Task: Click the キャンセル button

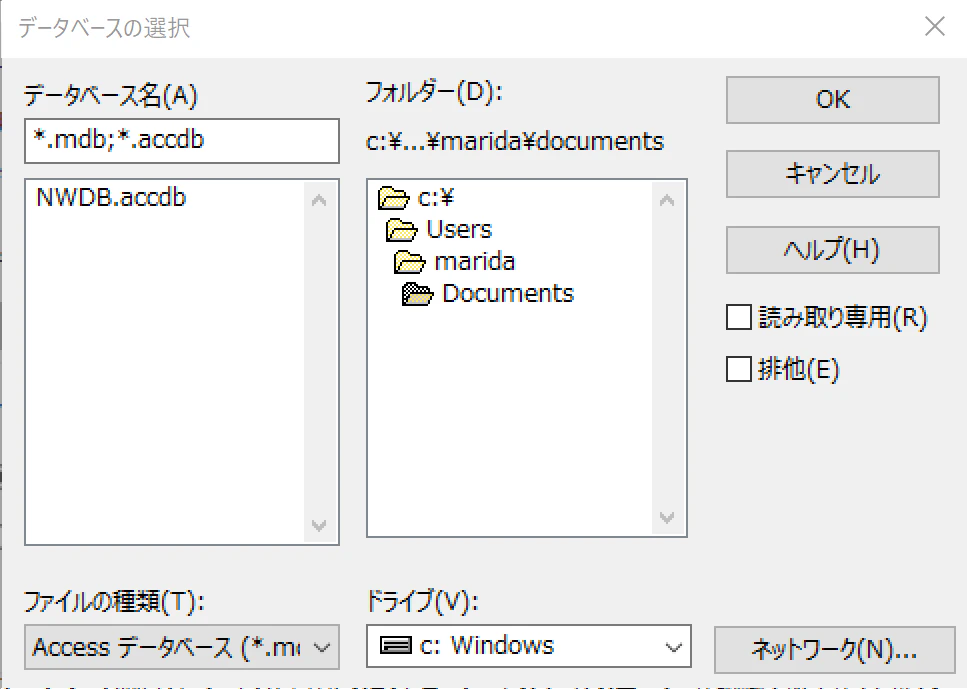Action: pos(833,174)
